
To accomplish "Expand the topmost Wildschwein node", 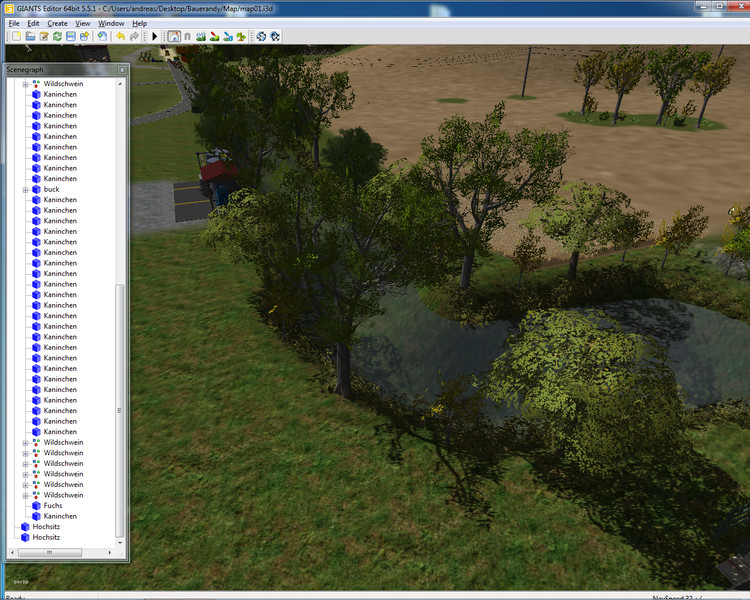I will coord(25,84).
